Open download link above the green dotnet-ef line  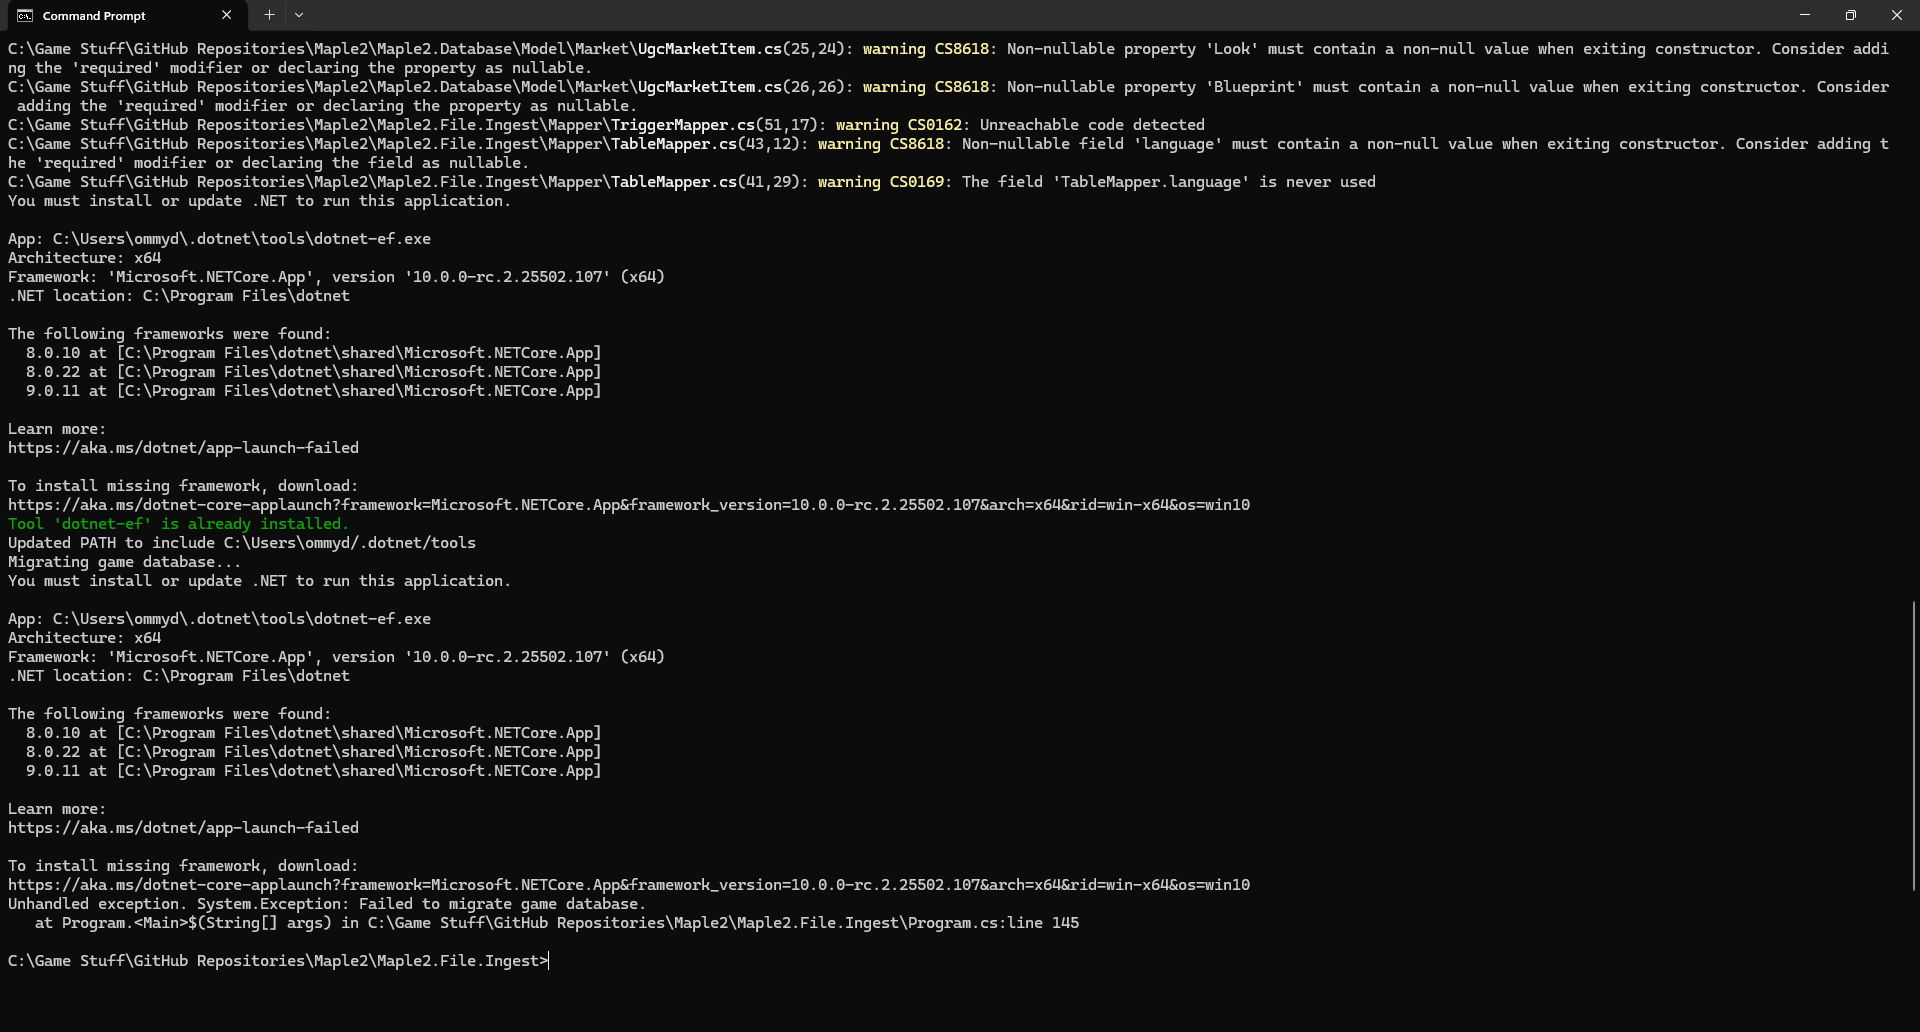629,505
